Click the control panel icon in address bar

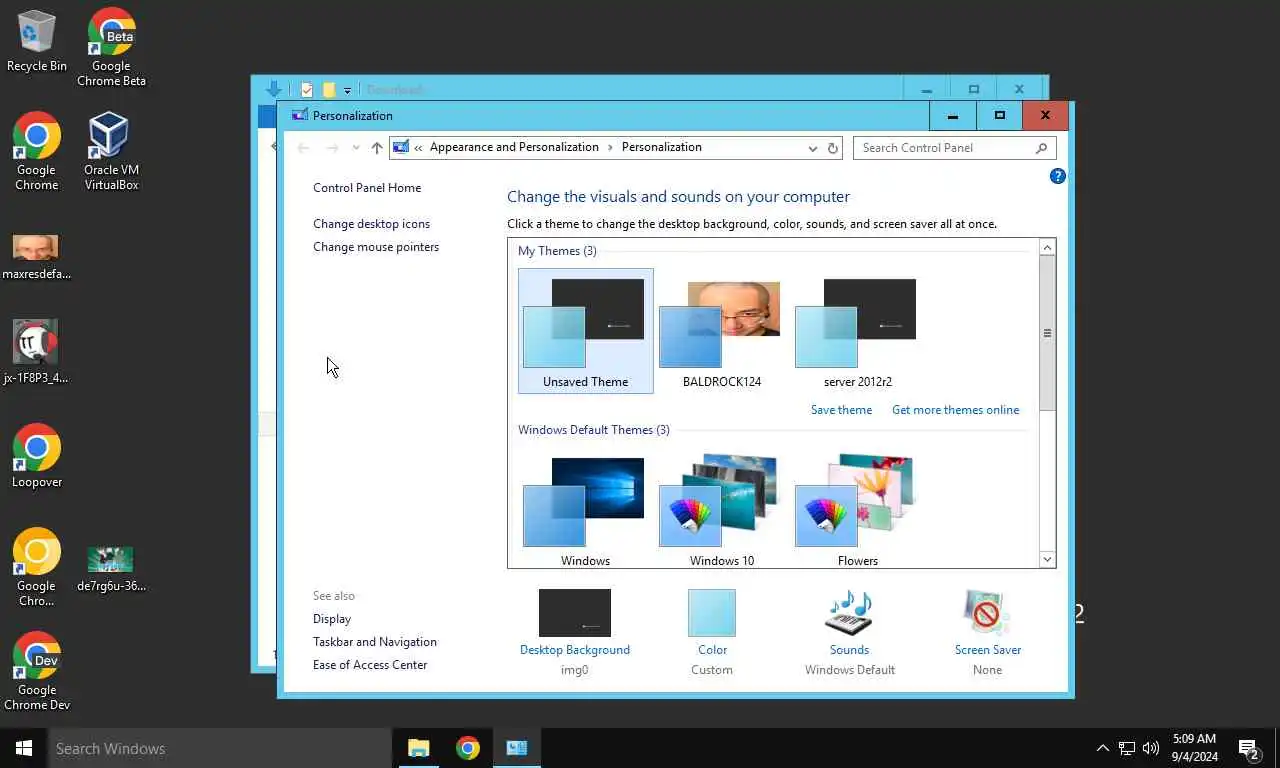(x=401, y=147)
